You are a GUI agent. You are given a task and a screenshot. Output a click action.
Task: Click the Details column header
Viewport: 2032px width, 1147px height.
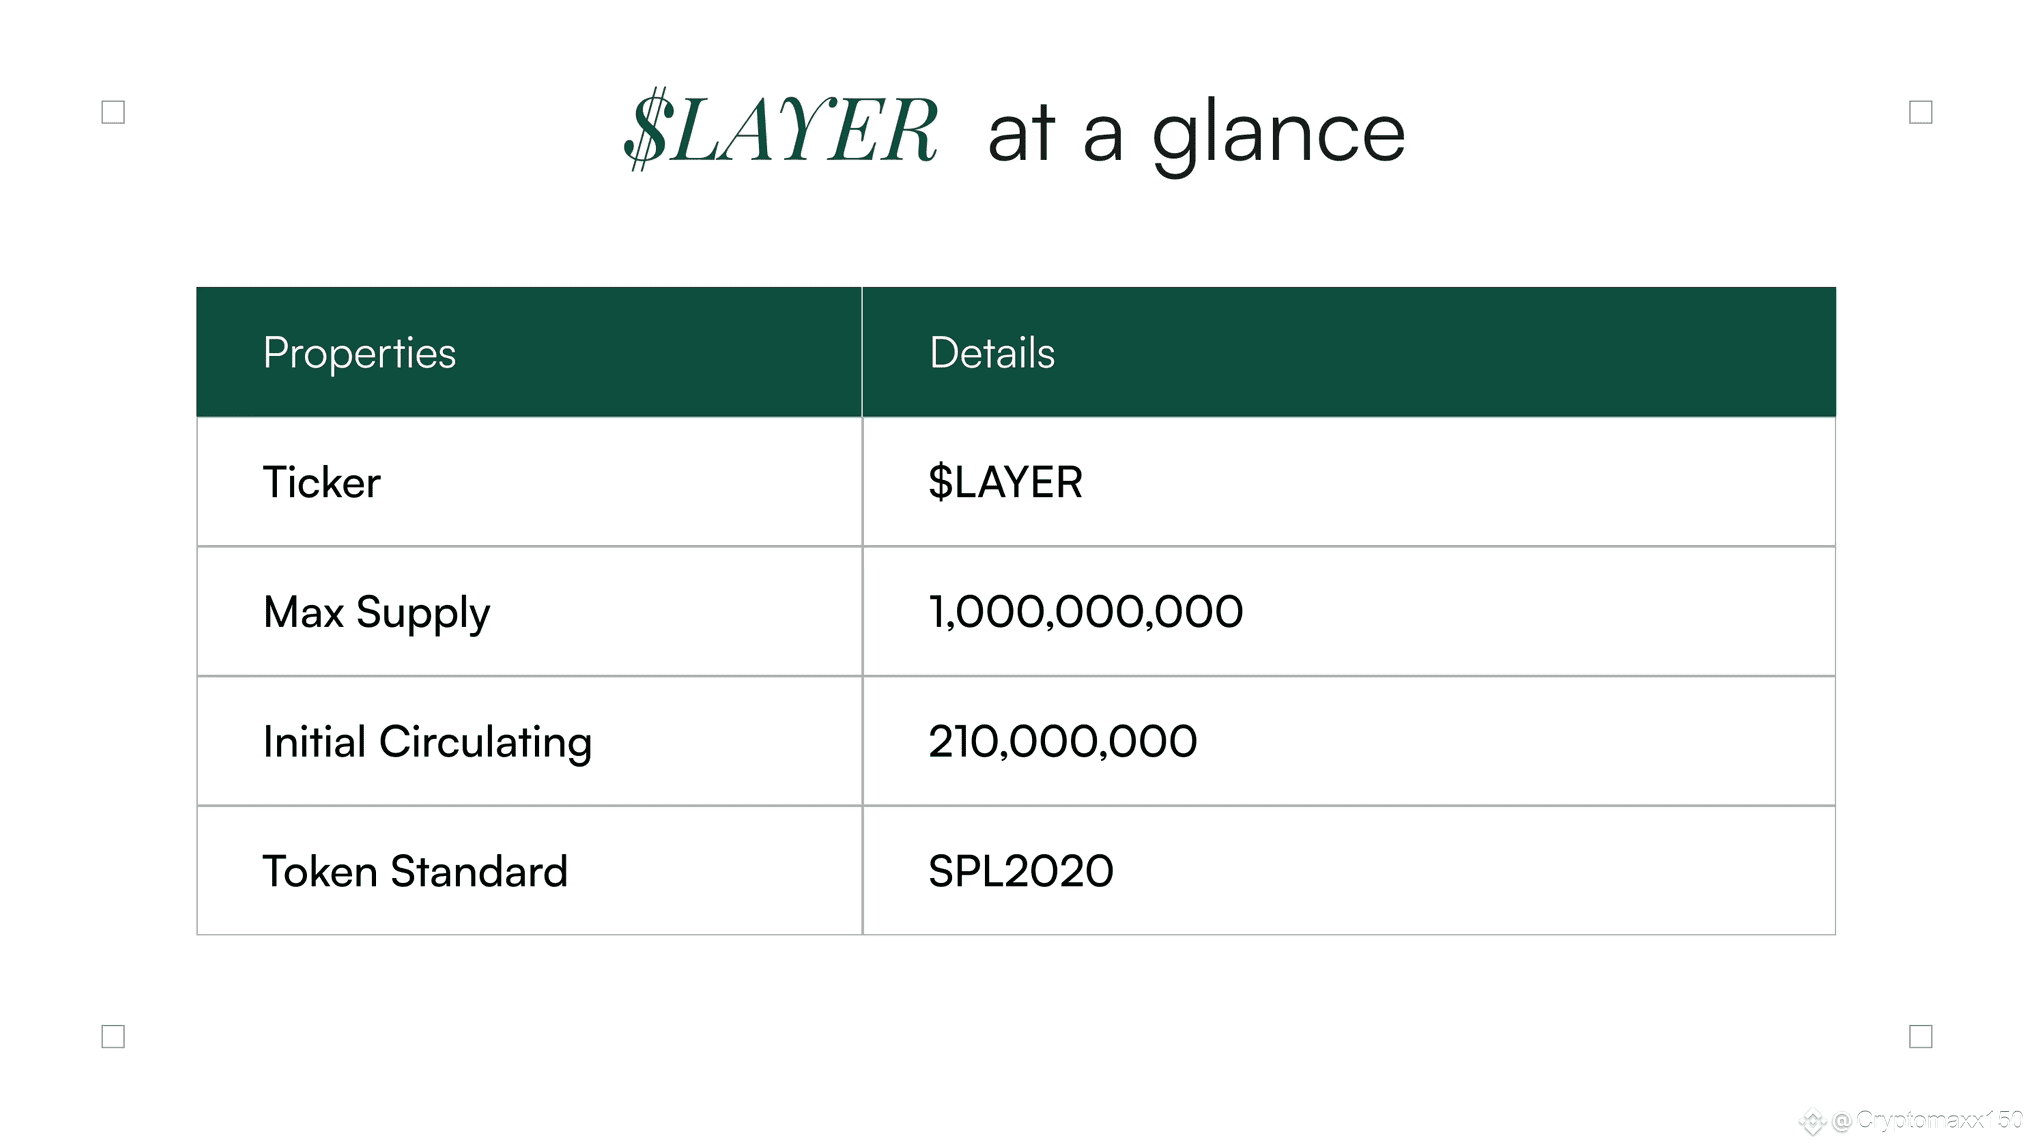991,353
